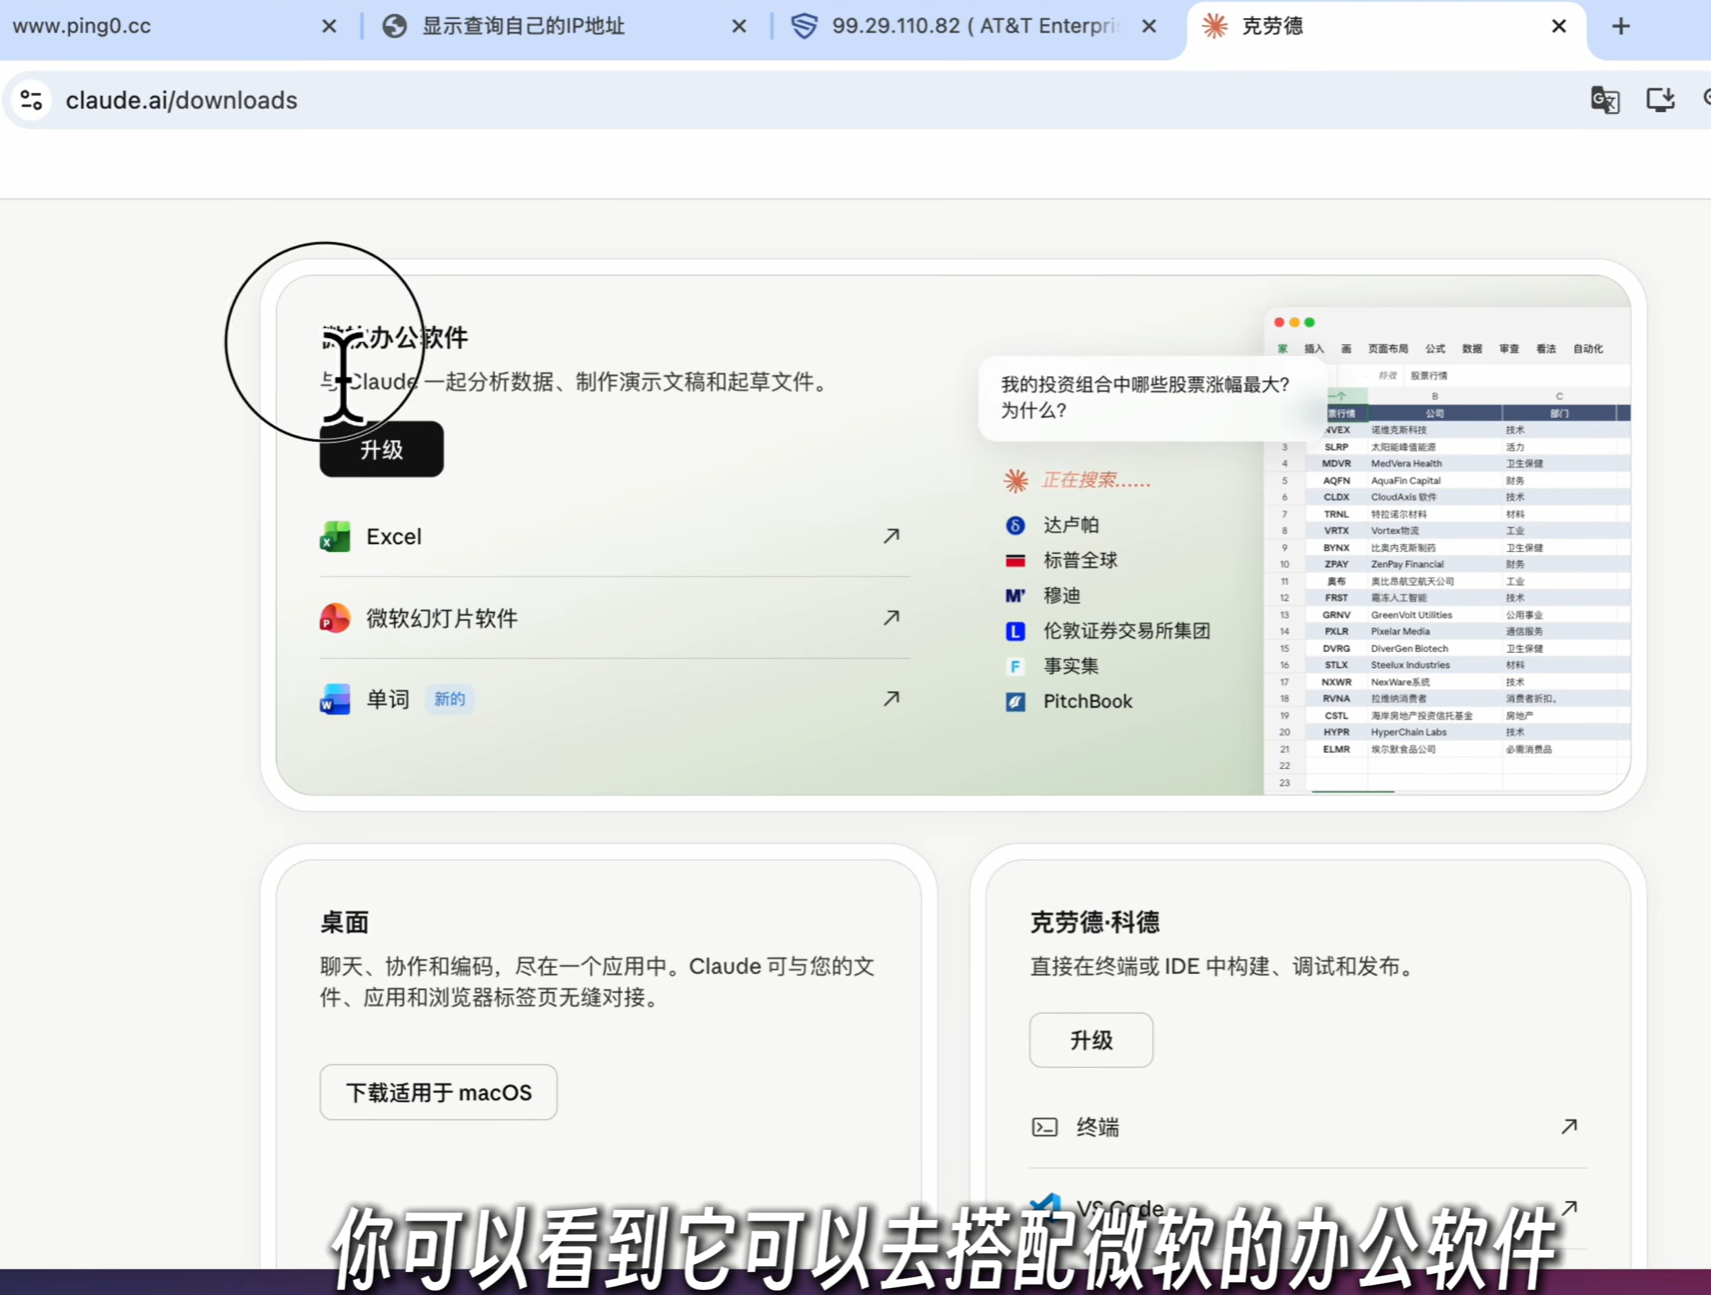Click the arrow beside 微软幻灯片软件

pos(891,618)
